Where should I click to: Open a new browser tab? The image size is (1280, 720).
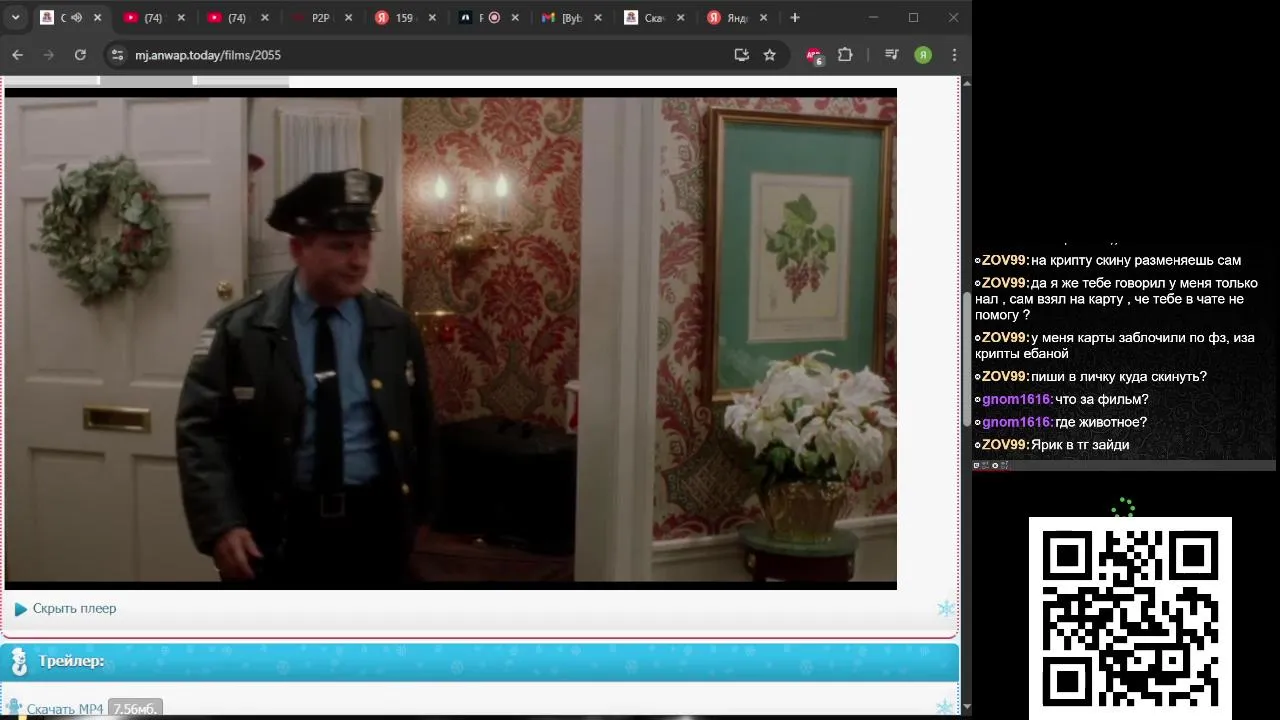click(795, 18)
